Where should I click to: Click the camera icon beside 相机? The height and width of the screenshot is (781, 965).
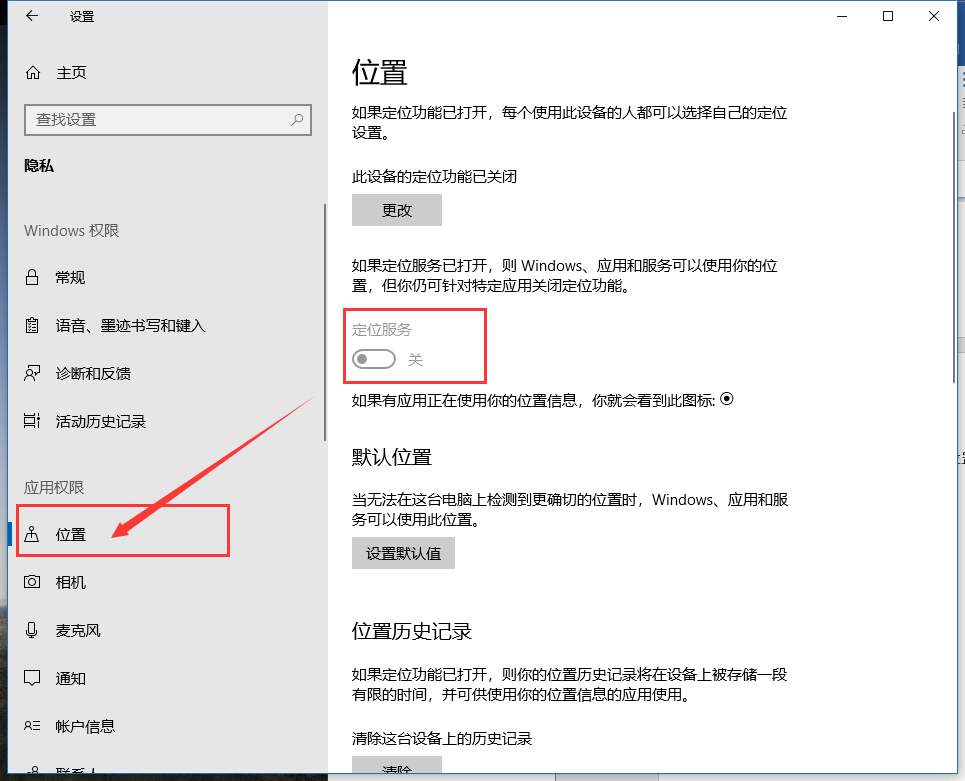point(32,582)
